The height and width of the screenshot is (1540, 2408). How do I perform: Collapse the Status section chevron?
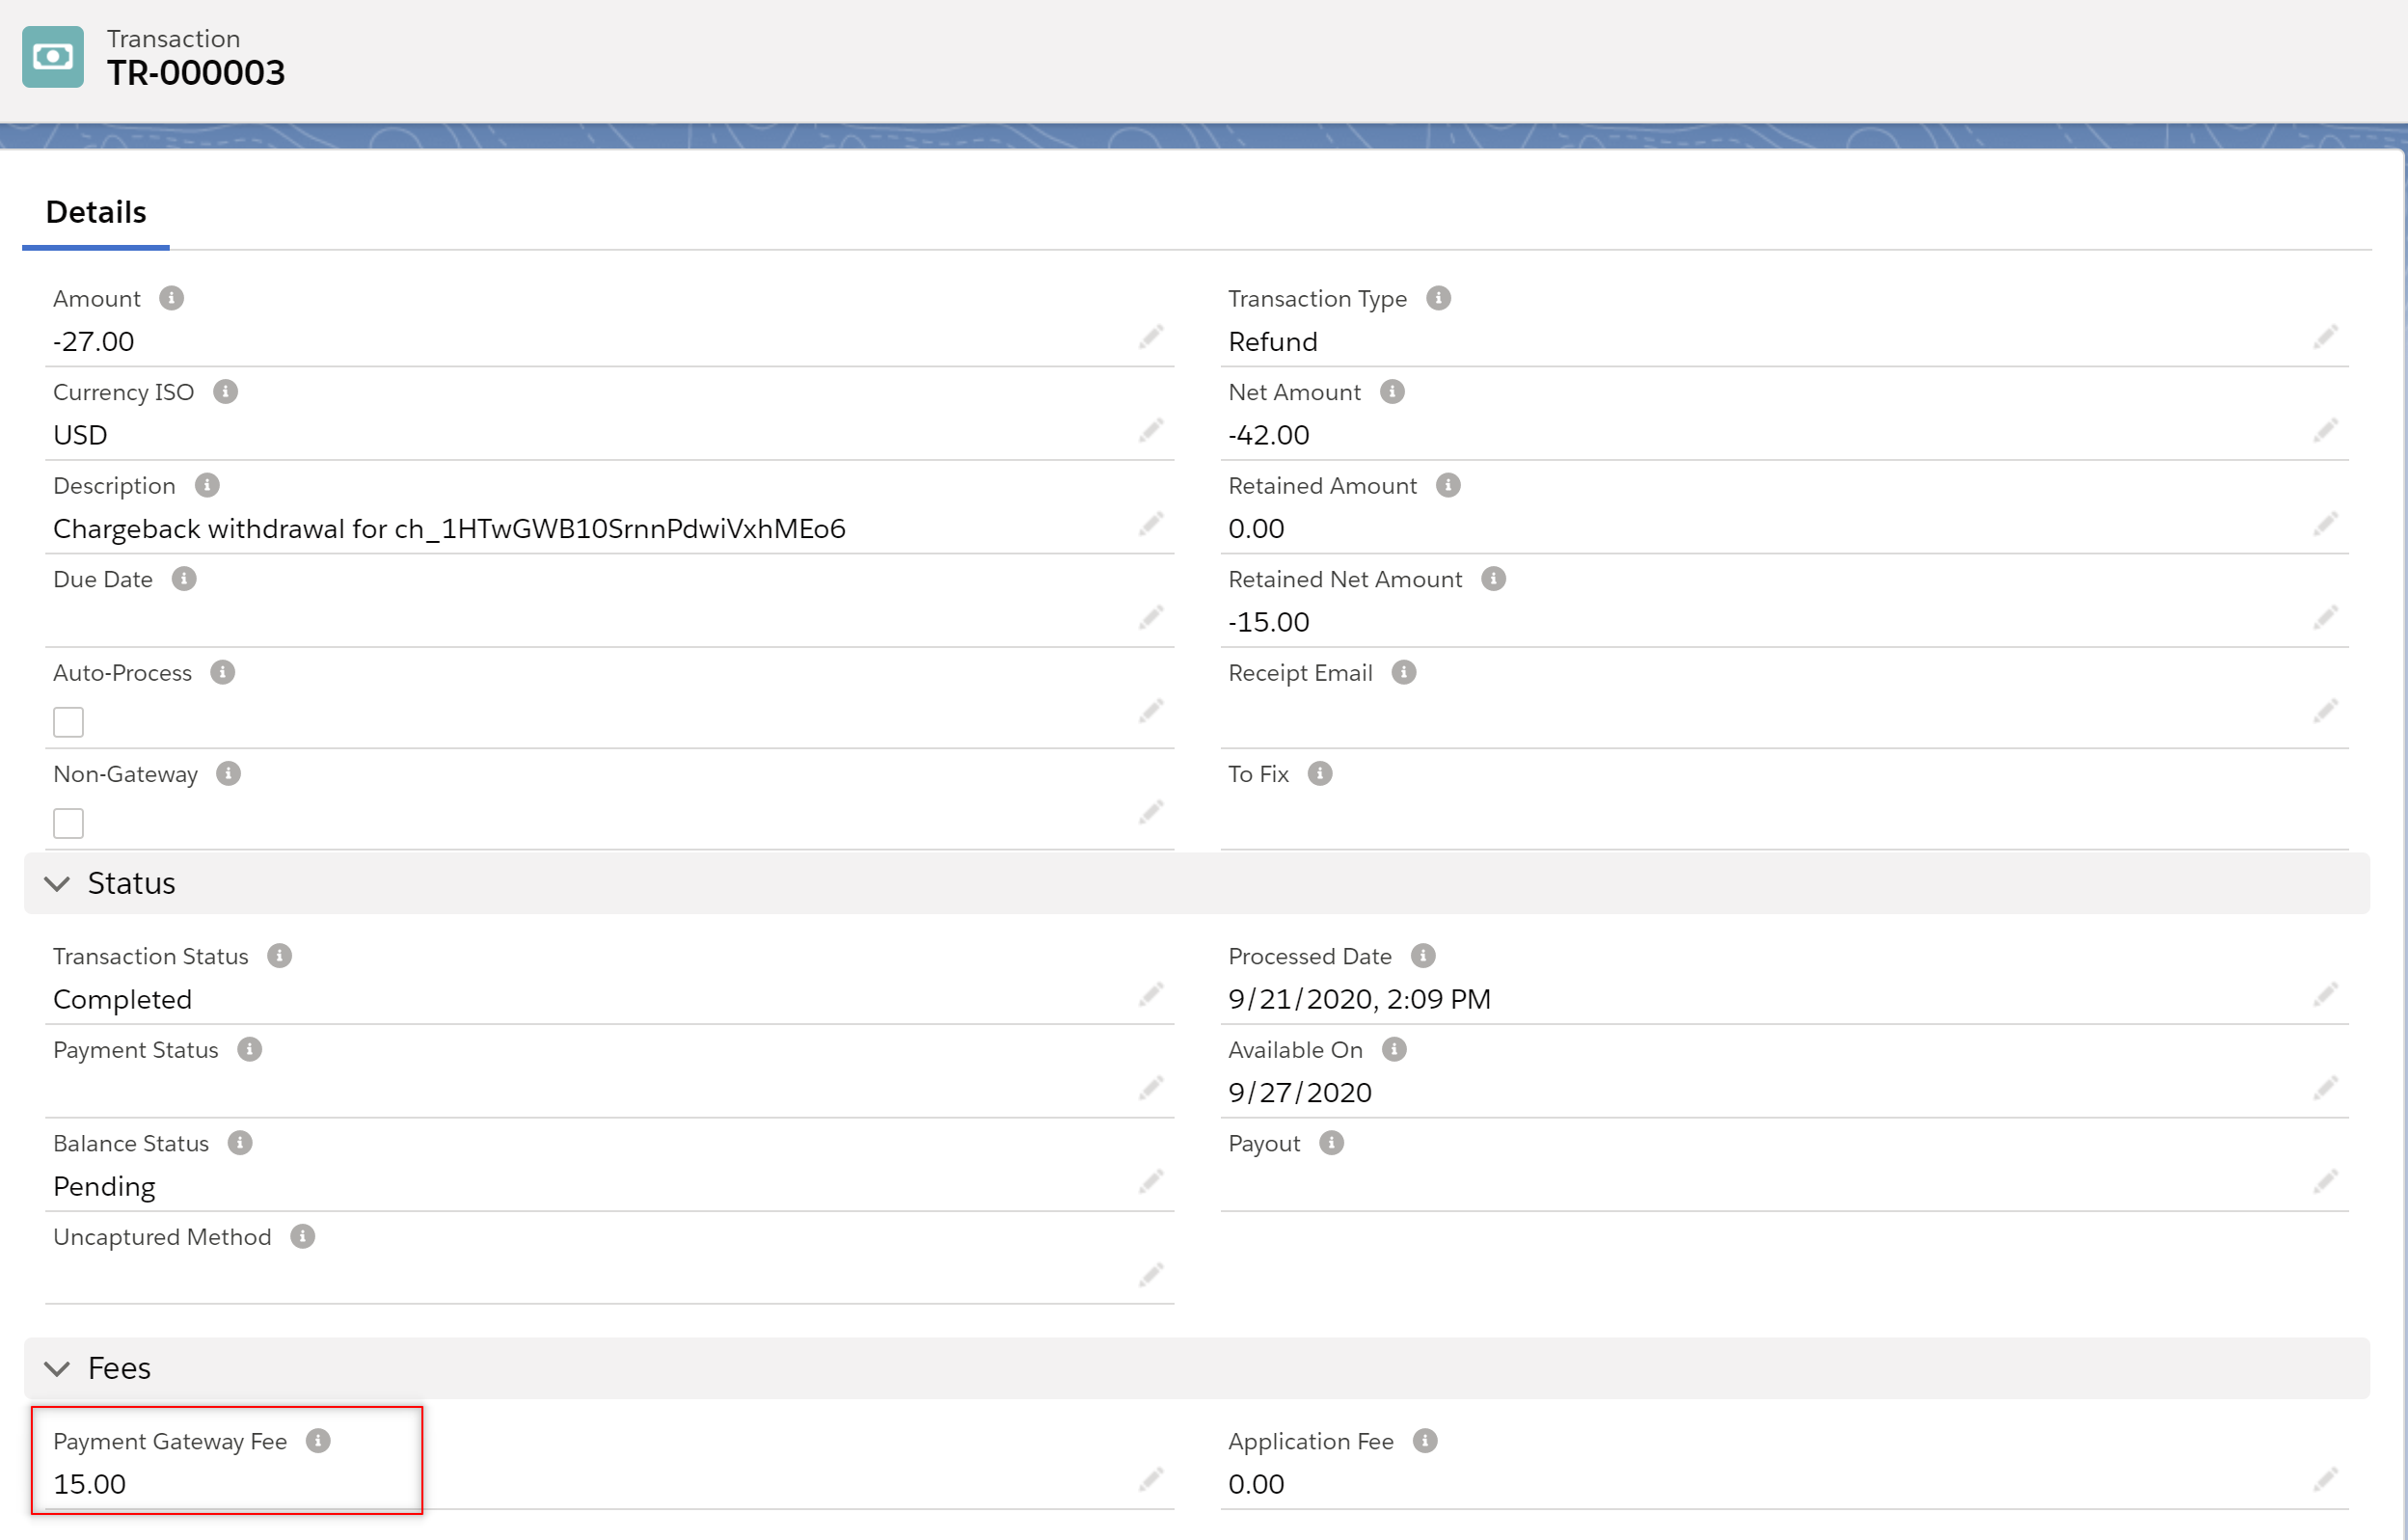(x=57, y=884)
